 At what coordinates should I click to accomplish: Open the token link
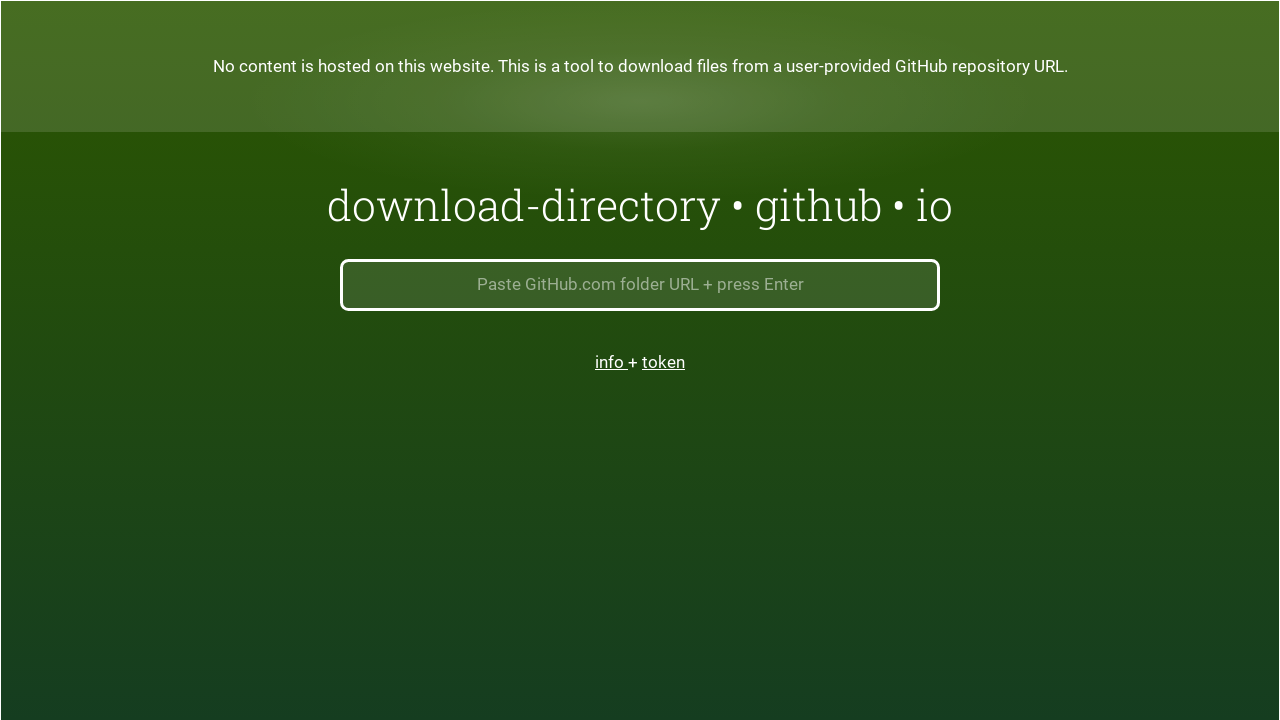point(663,362)
